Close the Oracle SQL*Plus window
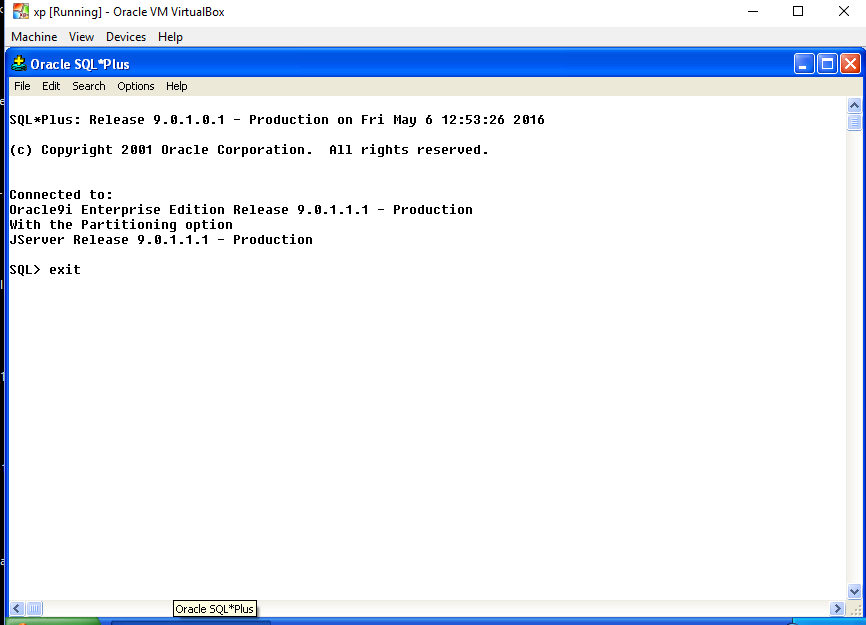Screen dimensions: 866x625 pos(850,64)
